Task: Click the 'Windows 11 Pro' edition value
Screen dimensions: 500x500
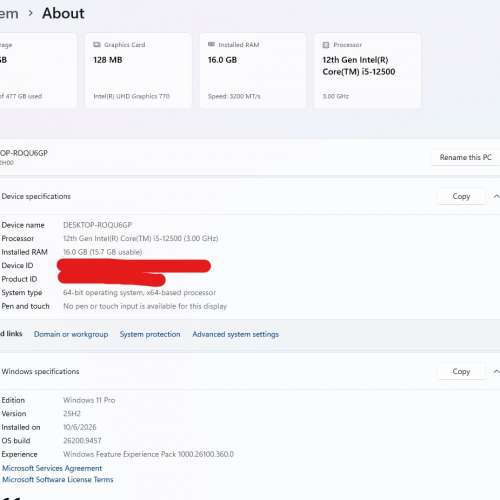Action: click(89, 400)
